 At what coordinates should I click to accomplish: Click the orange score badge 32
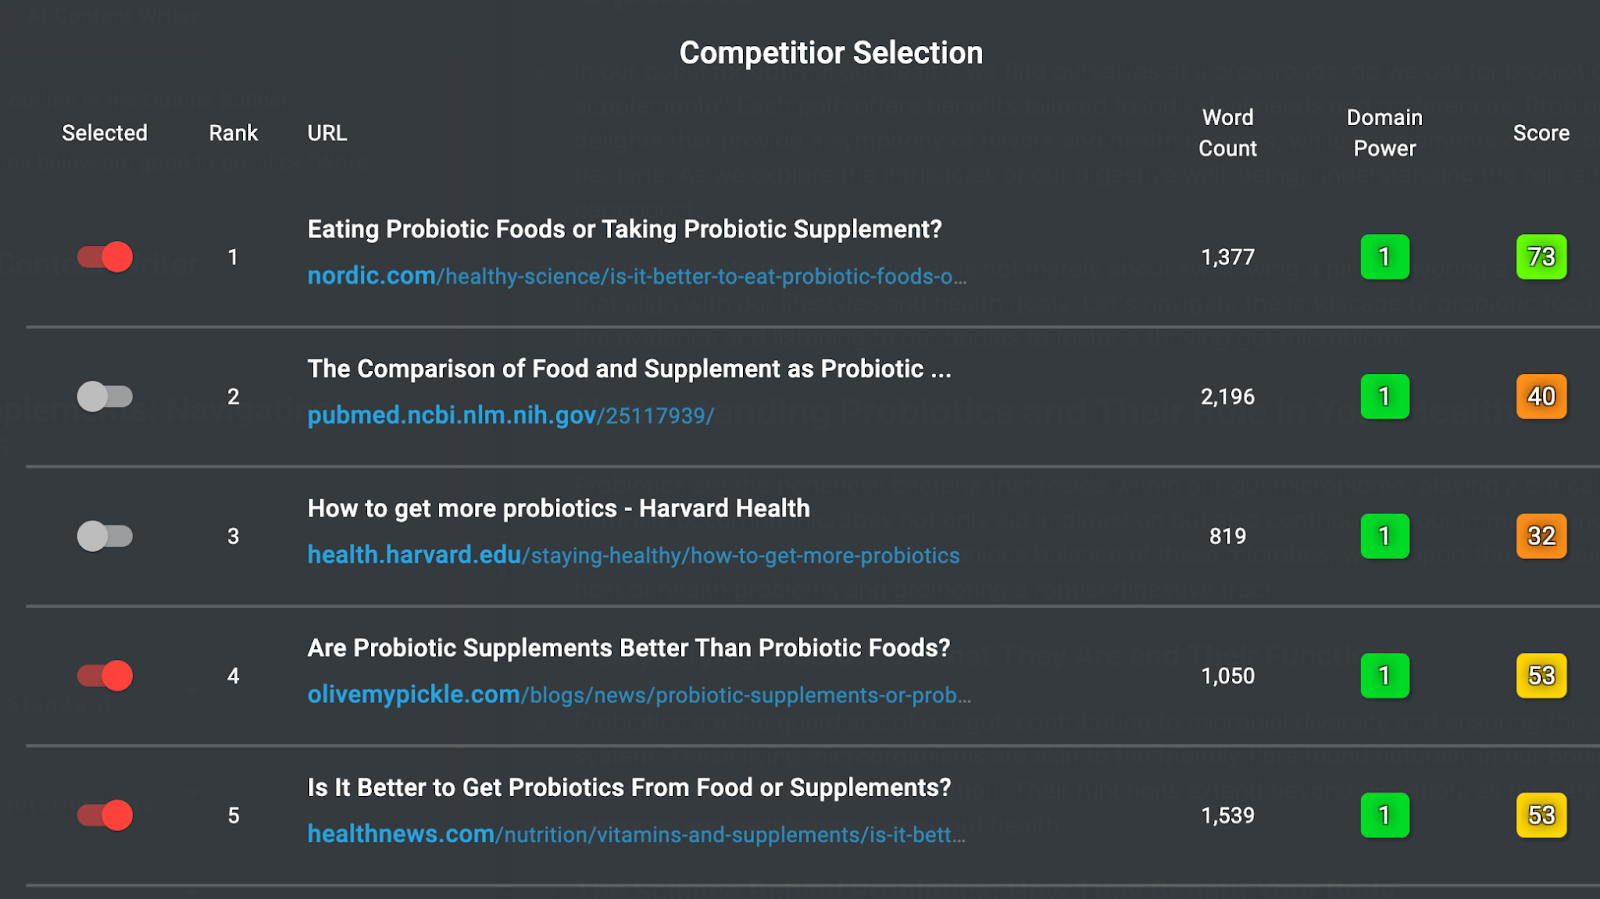click(1541, 536)
